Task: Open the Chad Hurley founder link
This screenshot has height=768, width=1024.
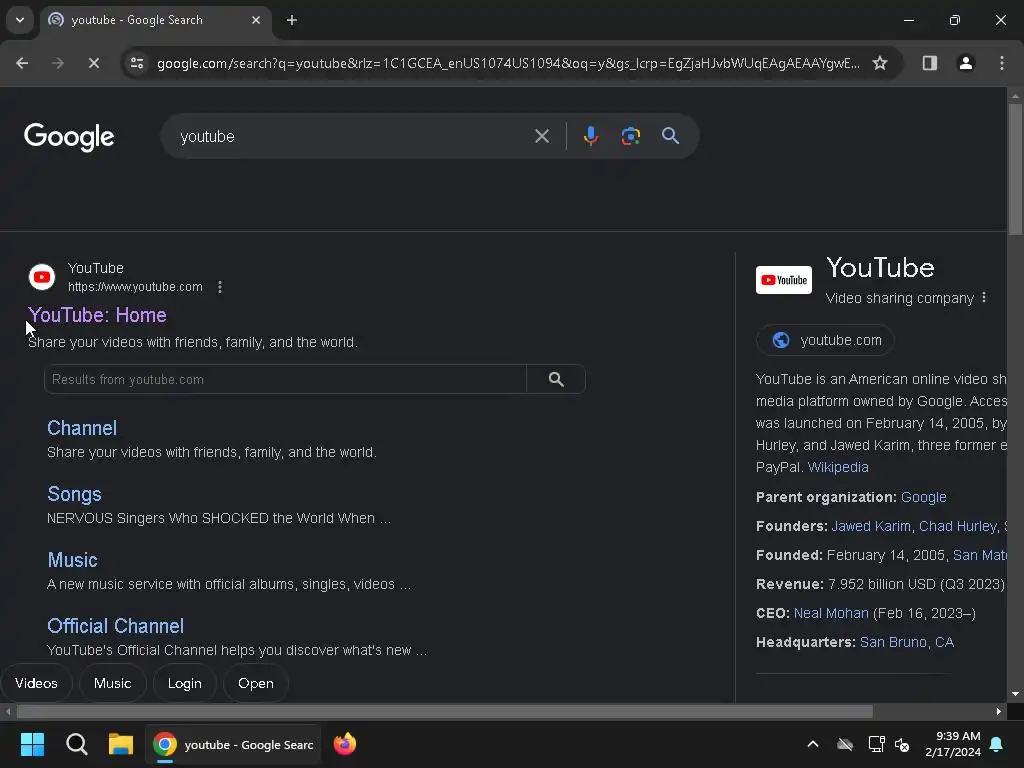Action: [x=958, y=526]
